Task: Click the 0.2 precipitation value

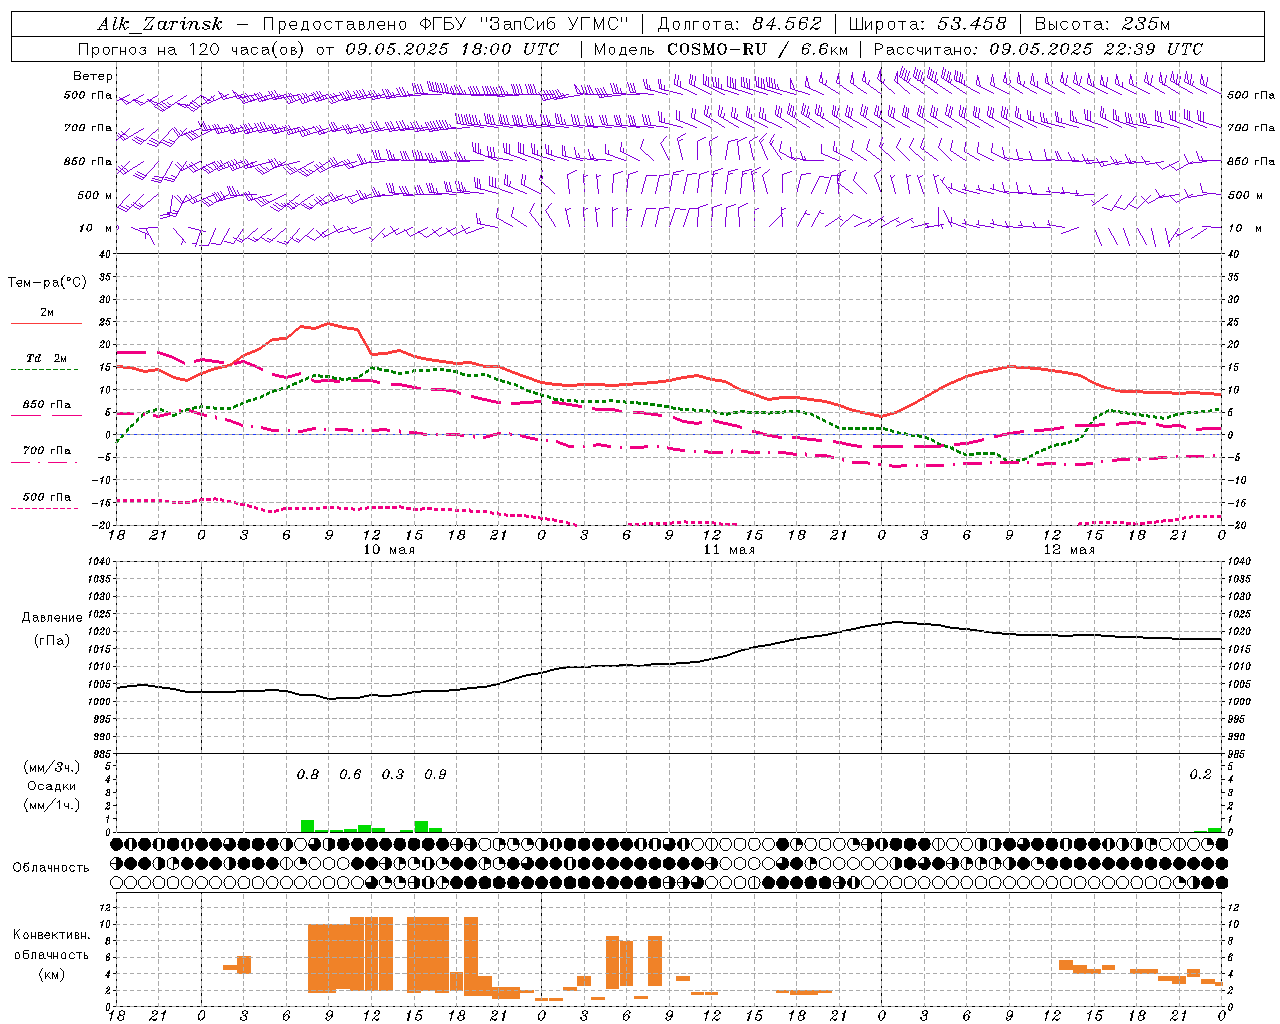Action: (x=1200, y=775)
